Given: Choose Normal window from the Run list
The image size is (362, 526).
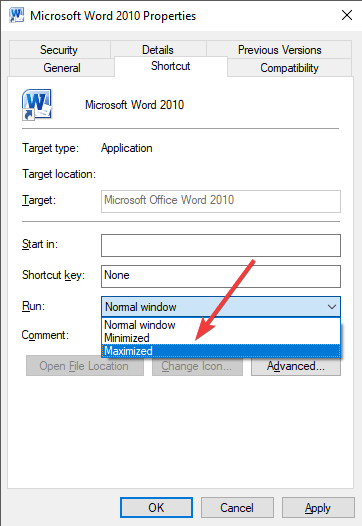Looking at the screenshot, I should 221,325.
